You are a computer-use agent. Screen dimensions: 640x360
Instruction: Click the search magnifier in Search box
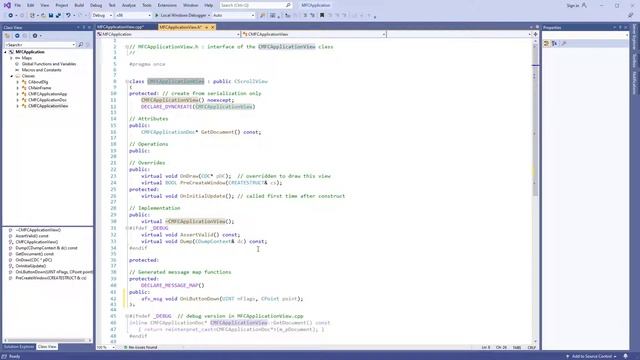click(x=288, y=5)
